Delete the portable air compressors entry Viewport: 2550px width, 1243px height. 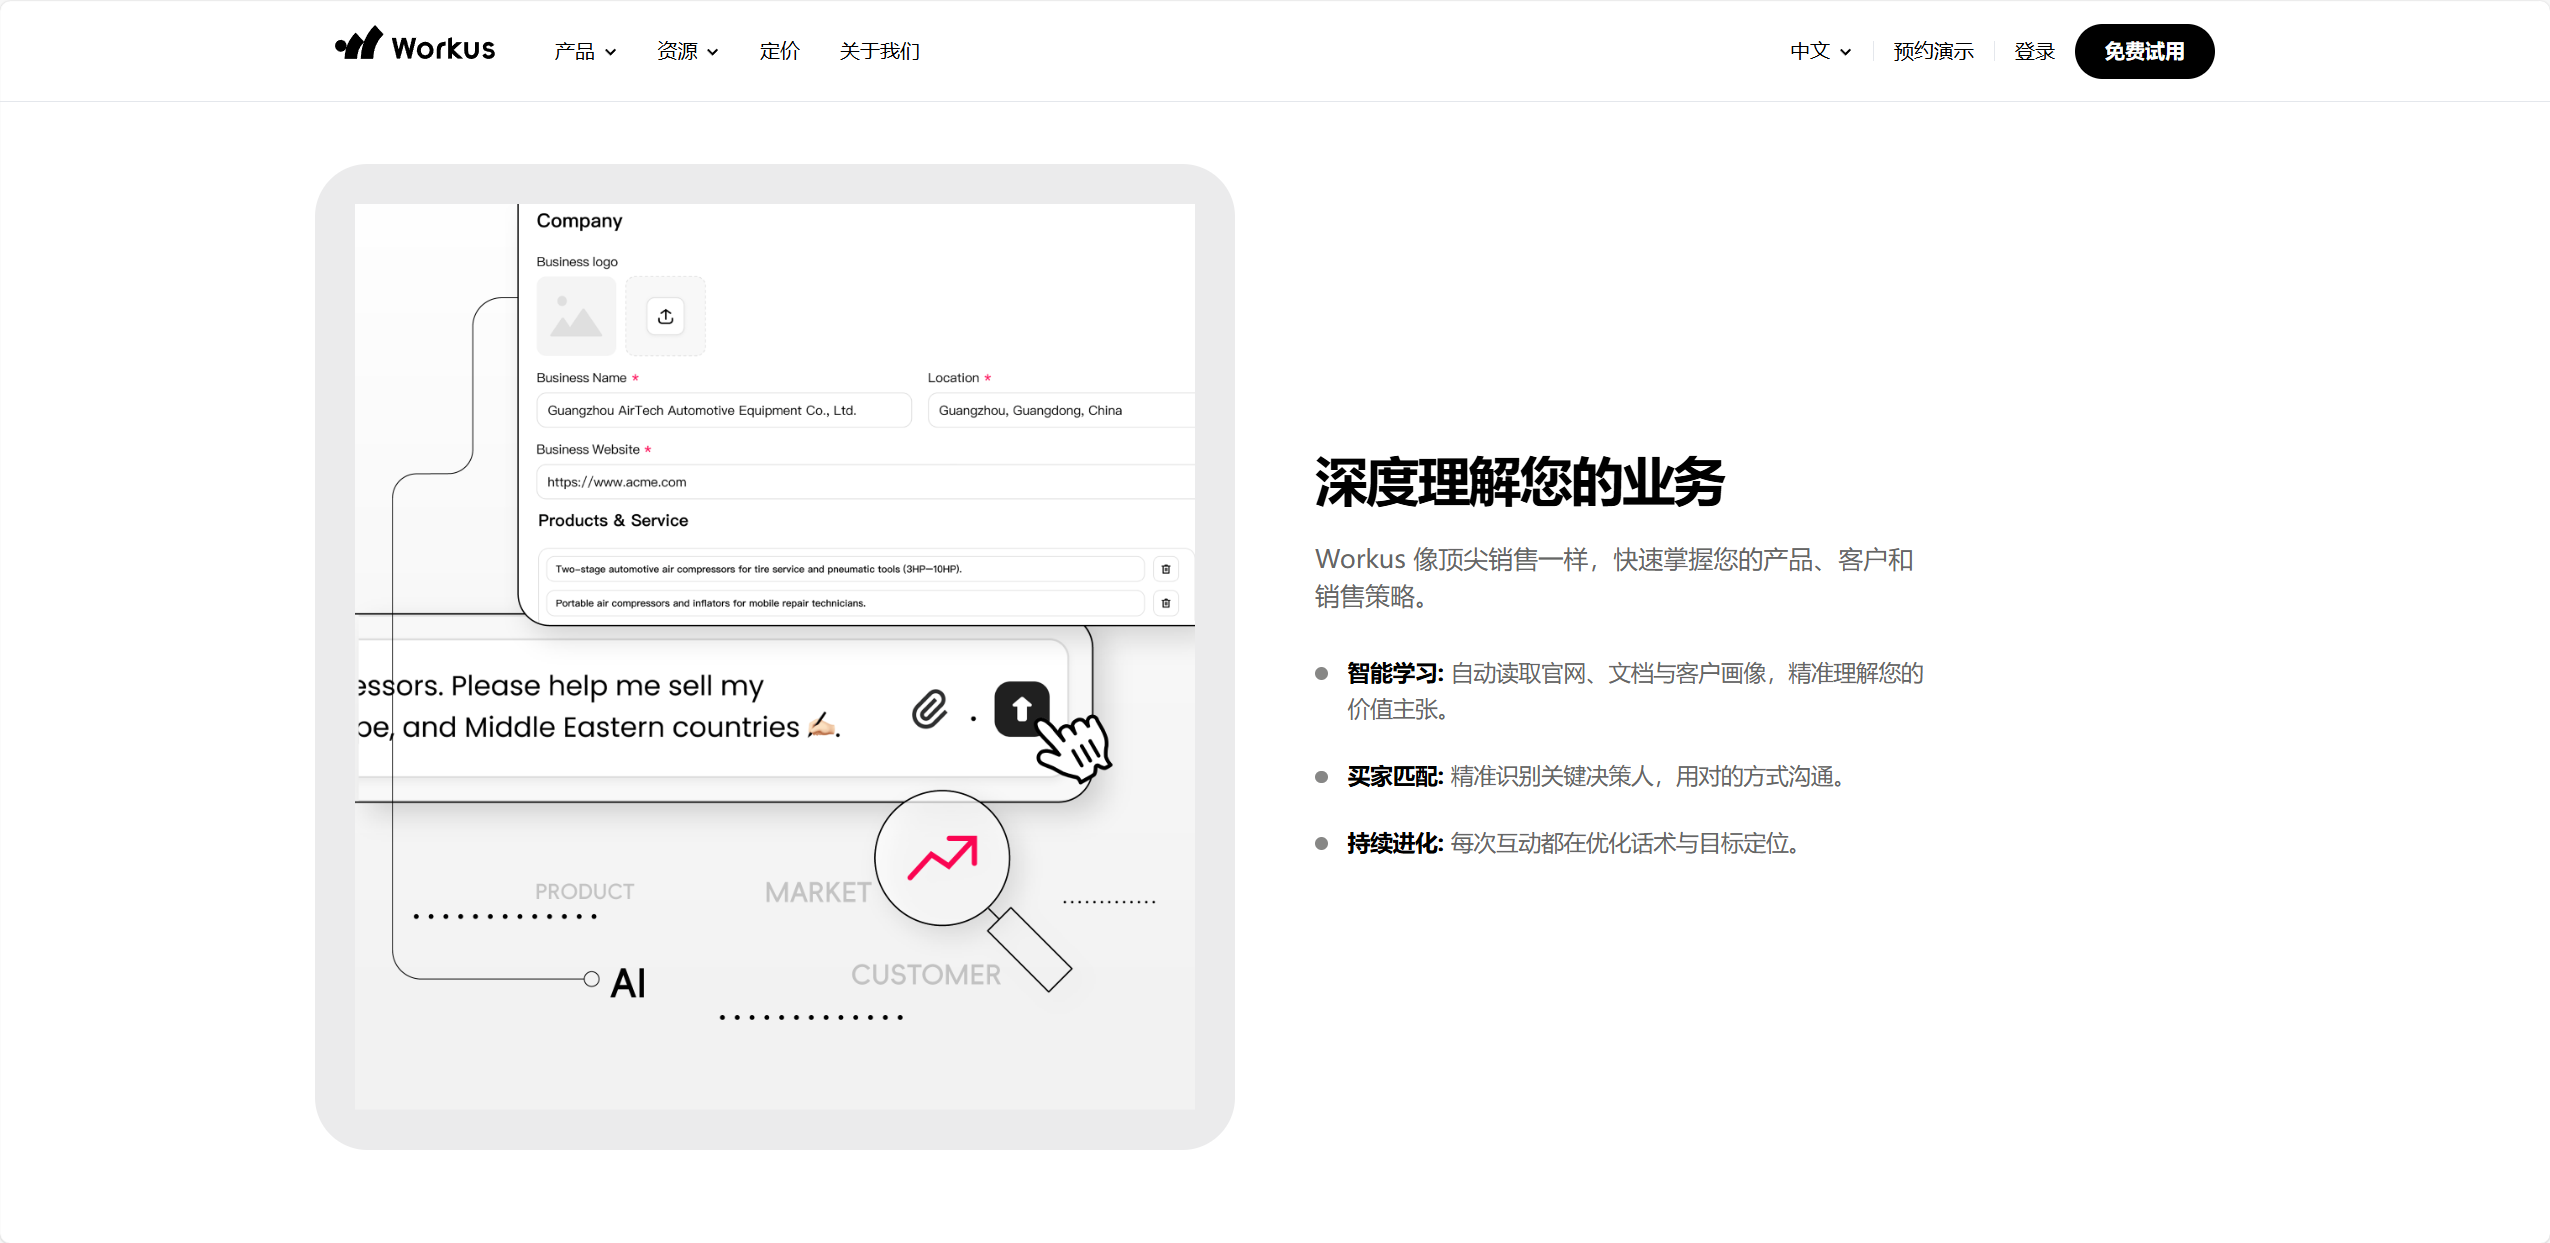(1166, 603)
